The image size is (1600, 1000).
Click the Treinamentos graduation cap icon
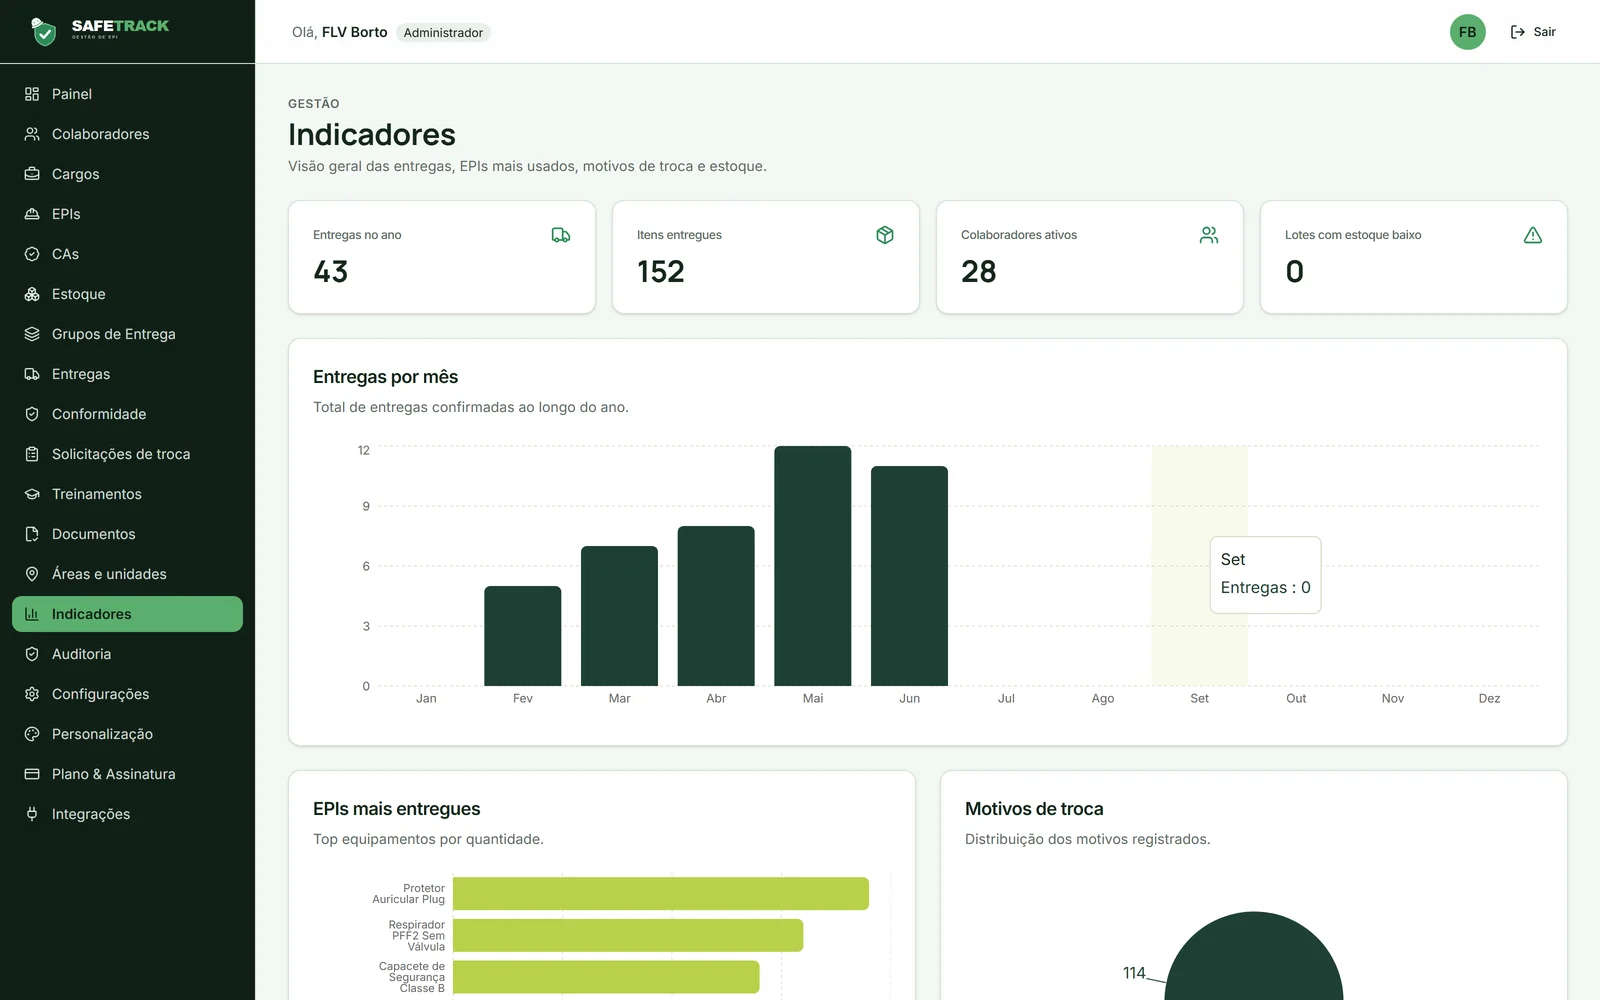[32, 494]
